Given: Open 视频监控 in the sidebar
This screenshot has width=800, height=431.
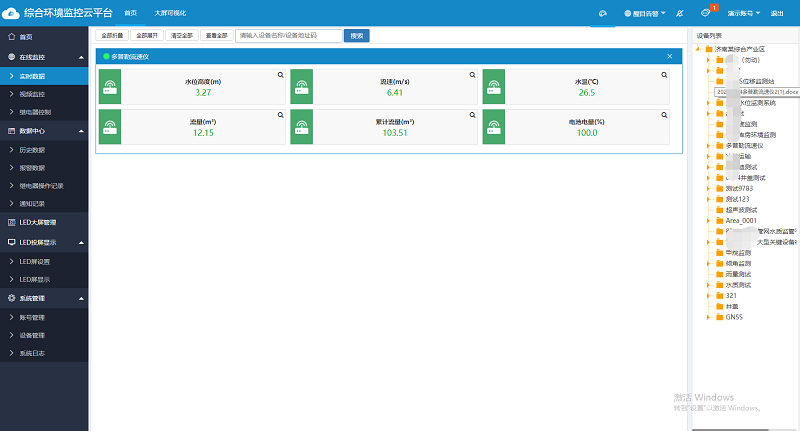Looking at the screenshot, I should [44, 94].
